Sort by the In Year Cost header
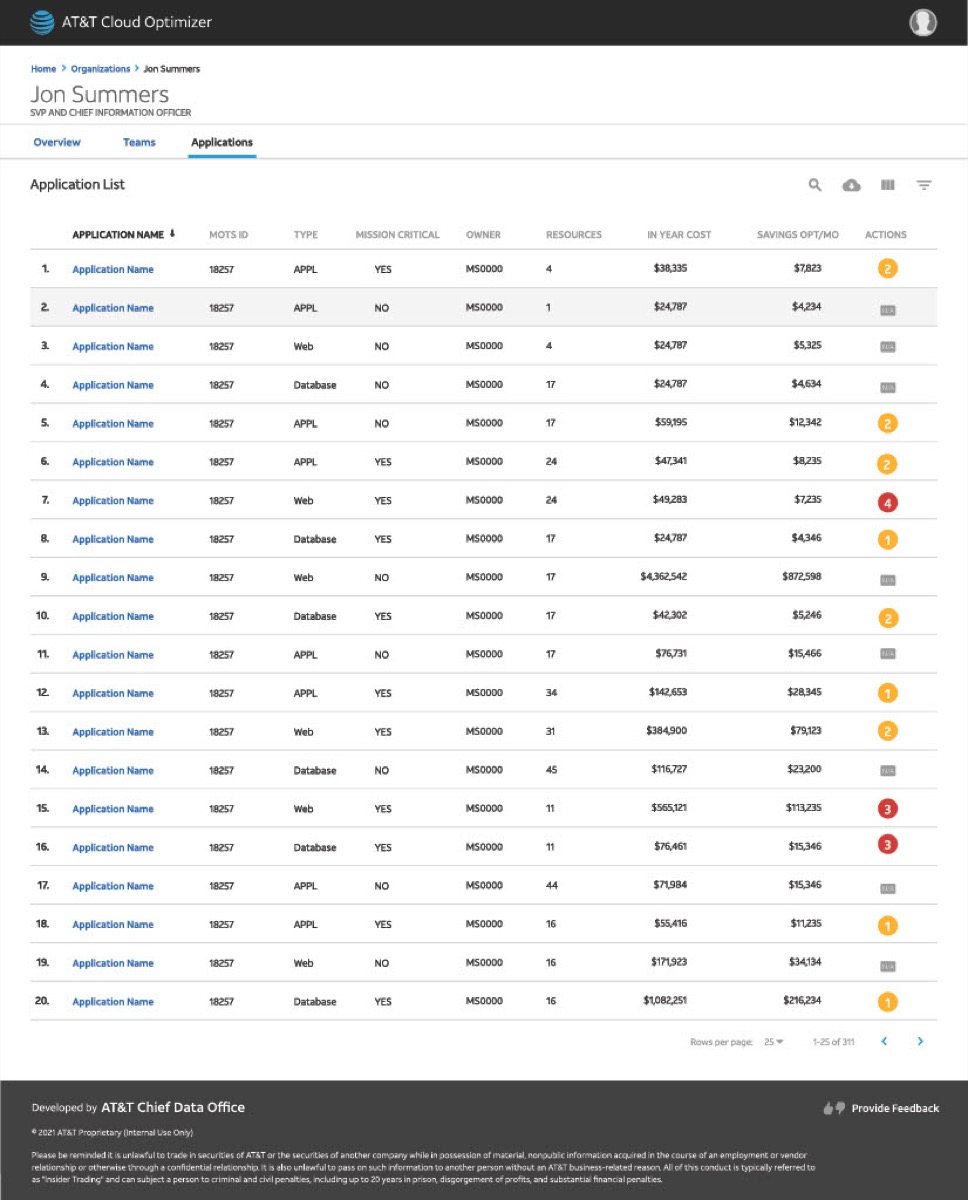Screen dimensions: 968x1200 coord(679,235)
